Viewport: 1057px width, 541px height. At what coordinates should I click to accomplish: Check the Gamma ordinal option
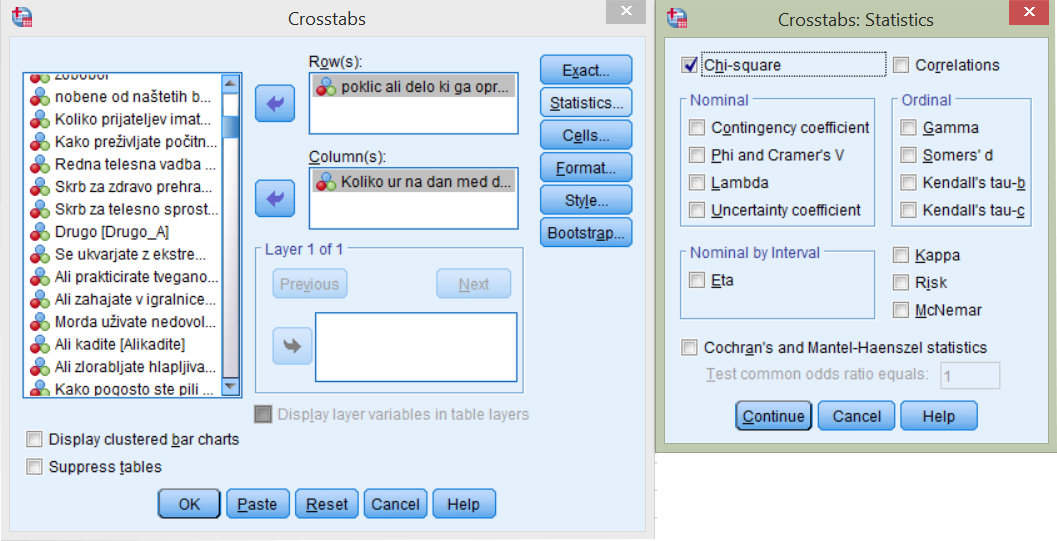(x=909, y=127)
